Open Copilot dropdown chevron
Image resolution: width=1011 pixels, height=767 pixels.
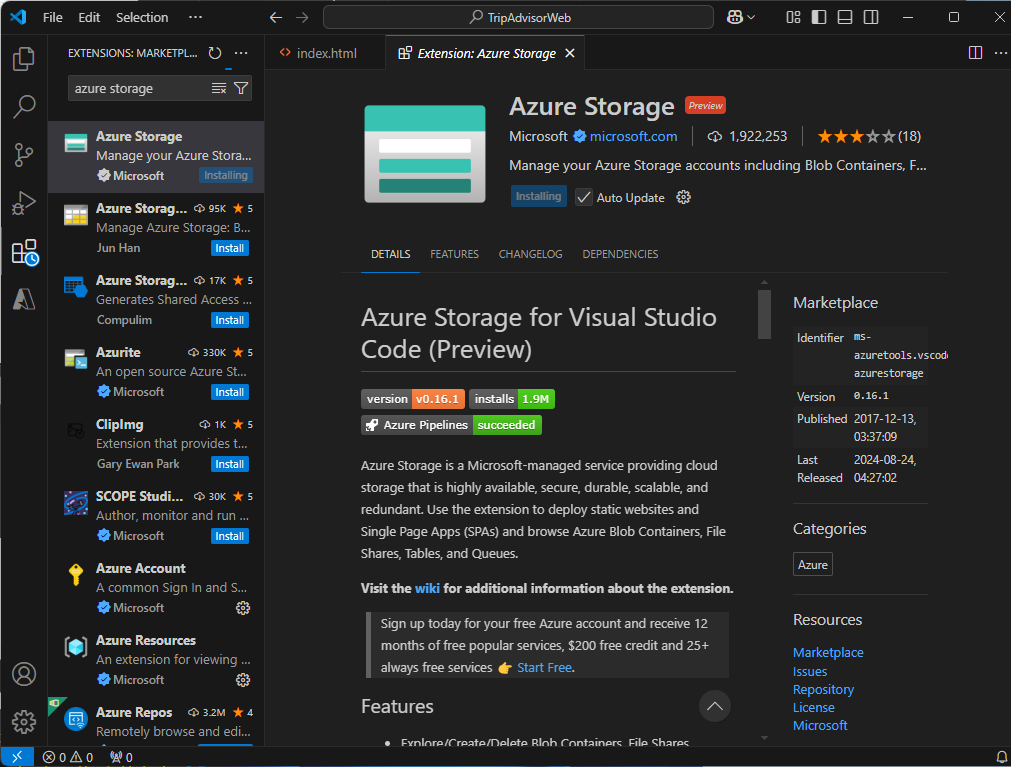(x=751, y=17)
